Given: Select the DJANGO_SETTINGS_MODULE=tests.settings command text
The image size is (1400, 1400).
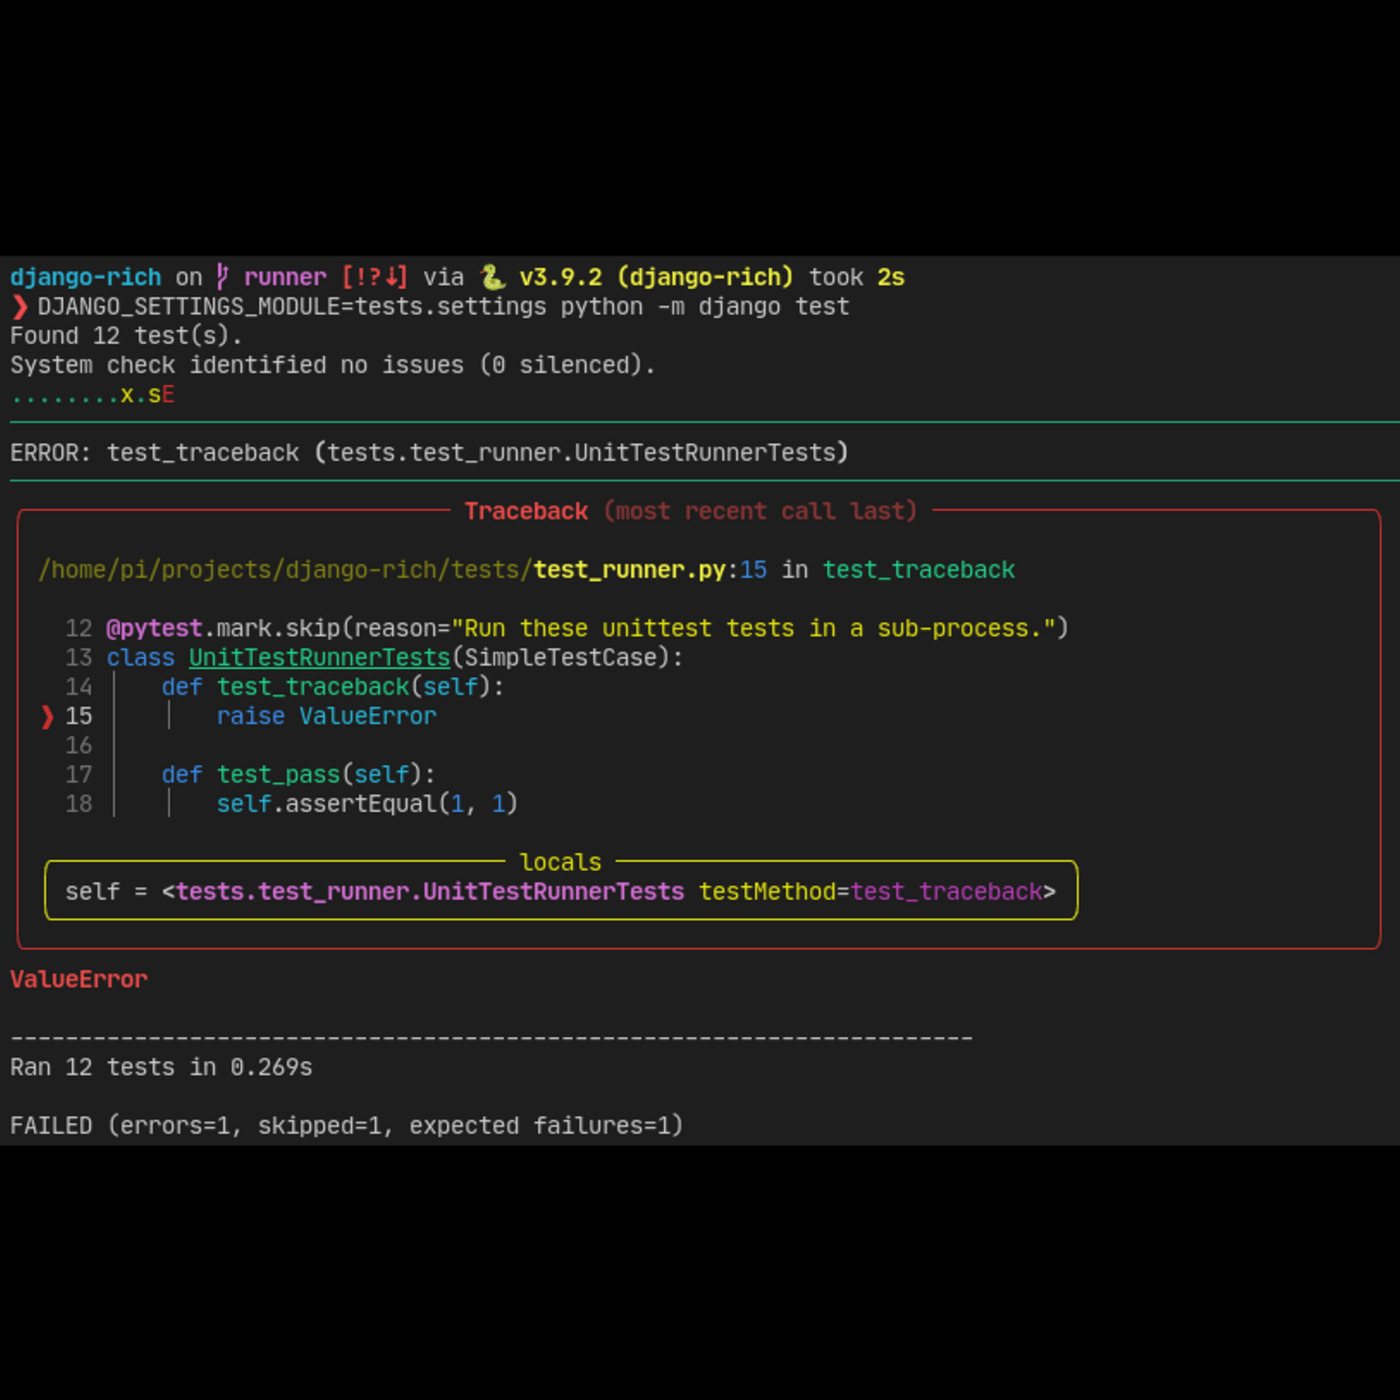Looking at the screenshot, I should tap(292, 307).
